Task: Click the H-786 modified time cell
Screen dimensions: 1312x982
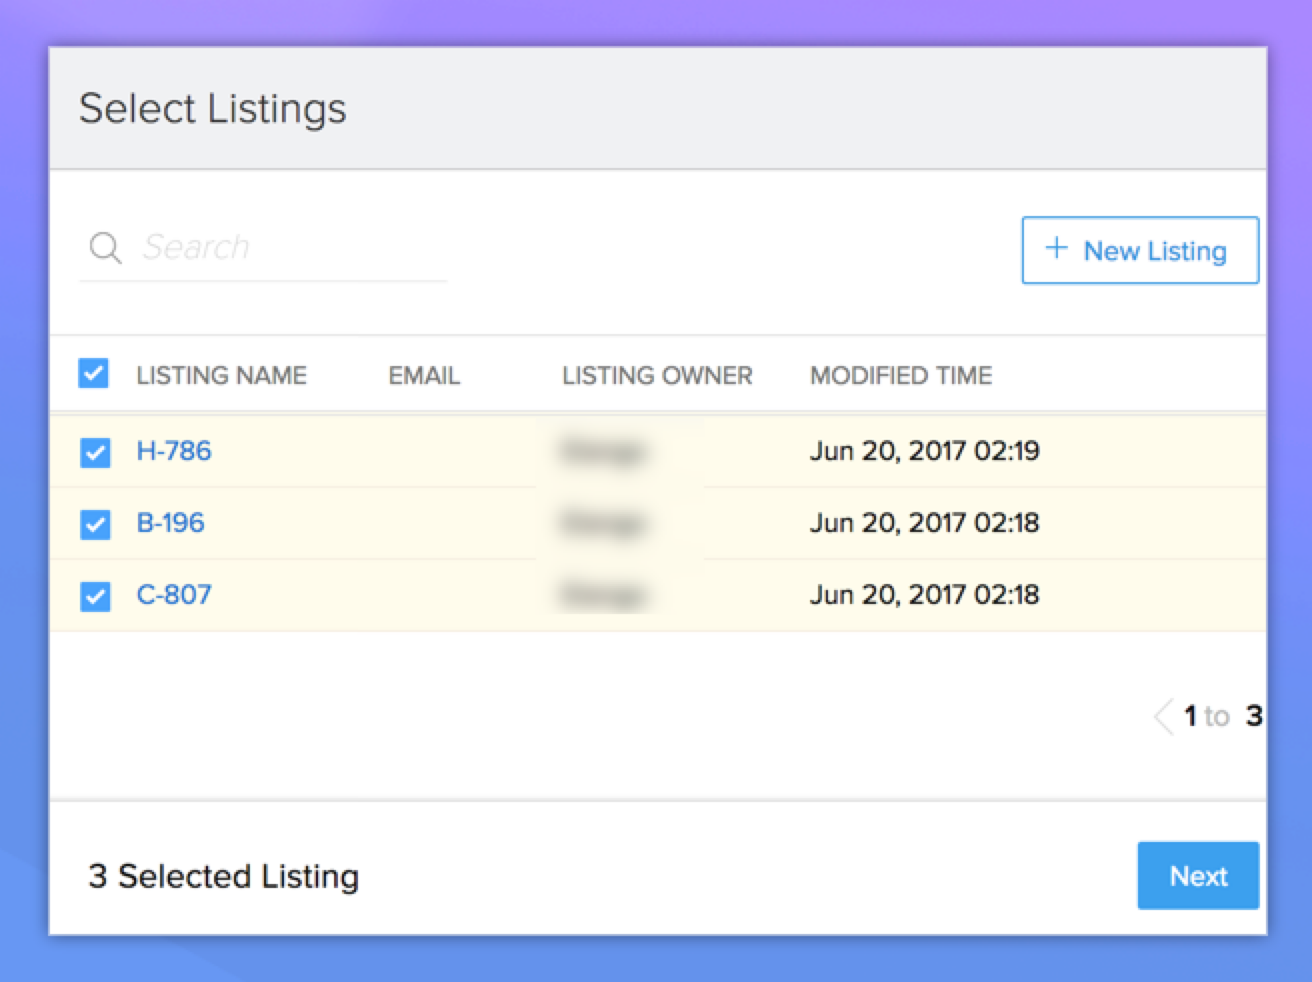Action: tap(924, 451)
